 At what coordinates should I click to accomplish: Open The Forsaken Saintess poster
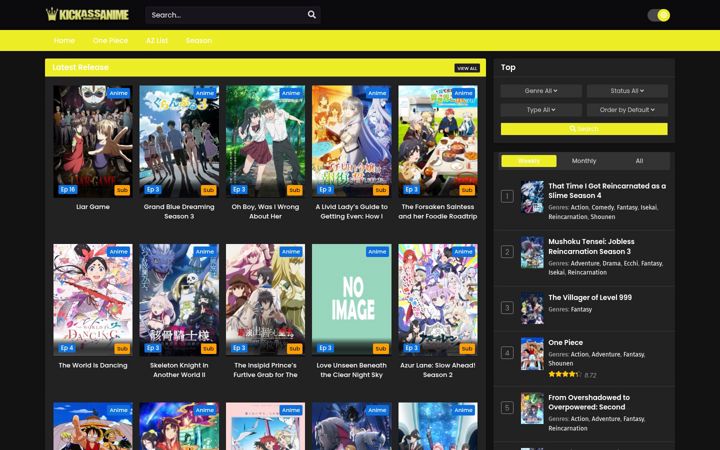438,141
